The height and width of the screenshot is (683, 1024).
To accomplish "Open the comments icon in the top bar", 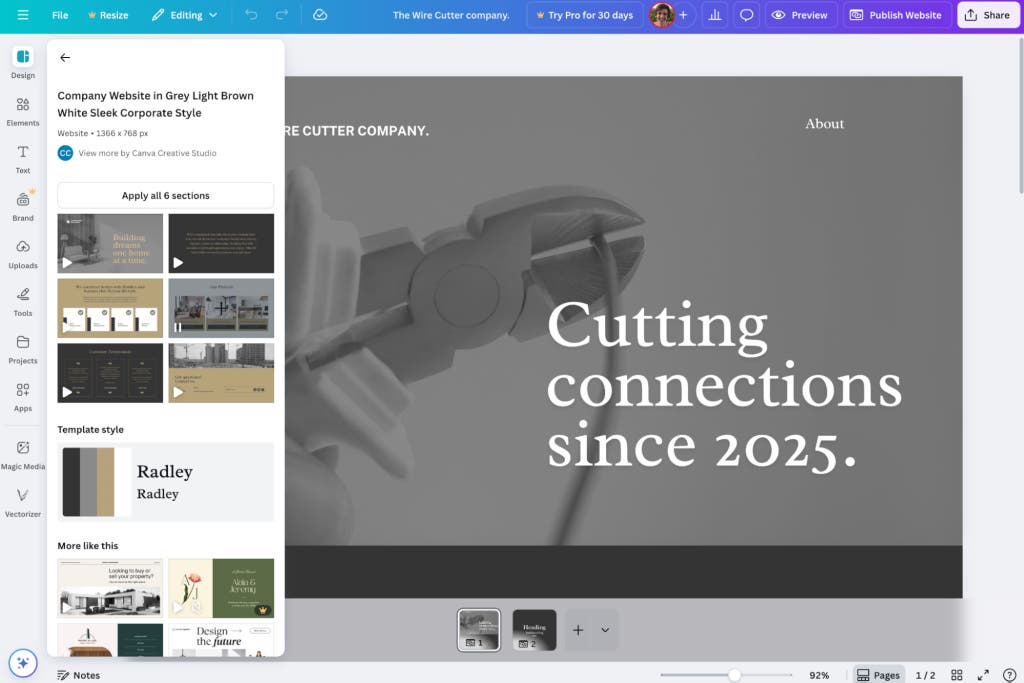I will (745, 15).
